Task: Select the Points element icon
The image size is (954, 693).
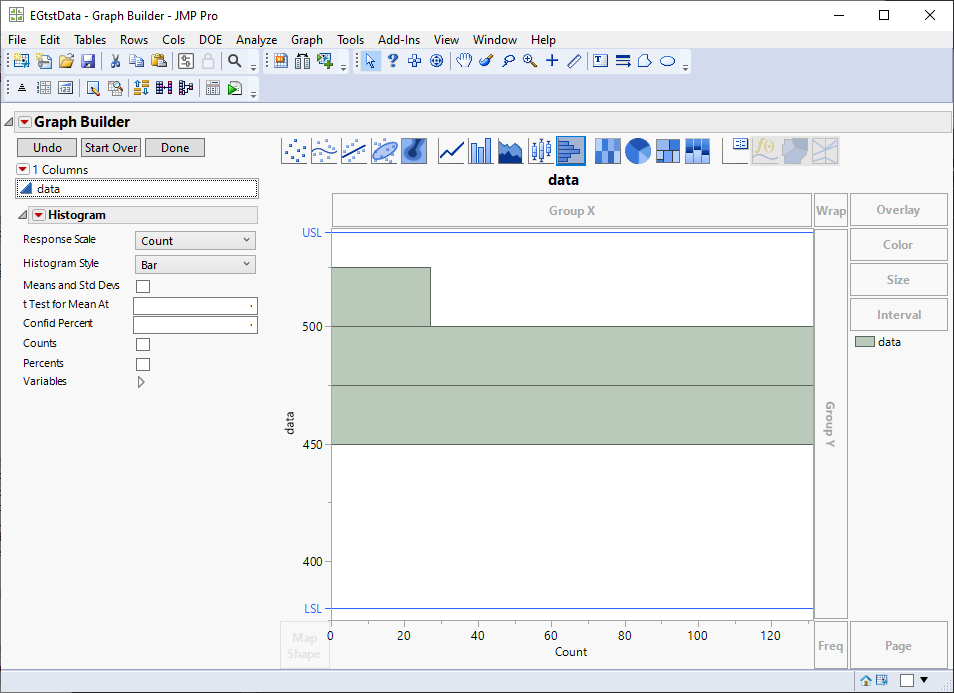Action: click(x=295, y=151)
